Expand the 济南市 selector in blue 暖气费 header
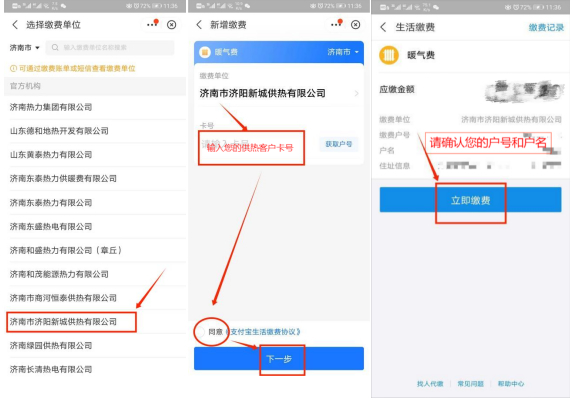 [x=343, y=52]
